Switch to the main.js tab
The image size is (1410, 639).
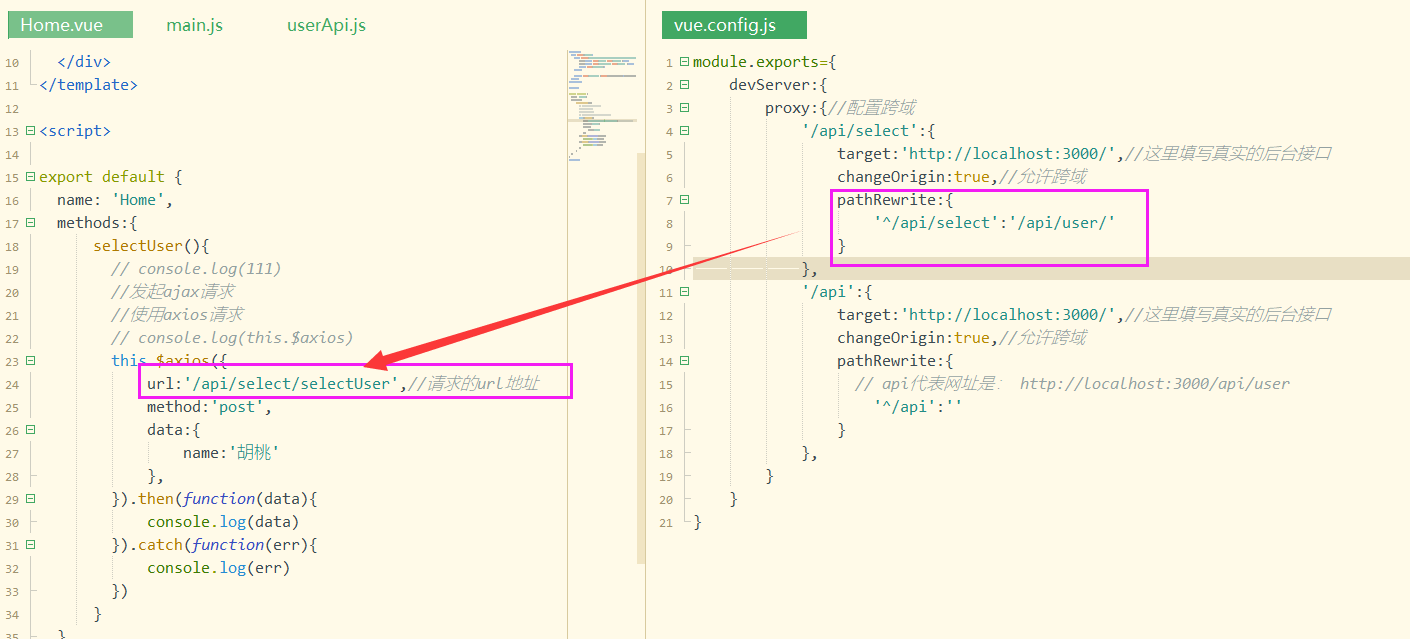click(x=194, y=24)
